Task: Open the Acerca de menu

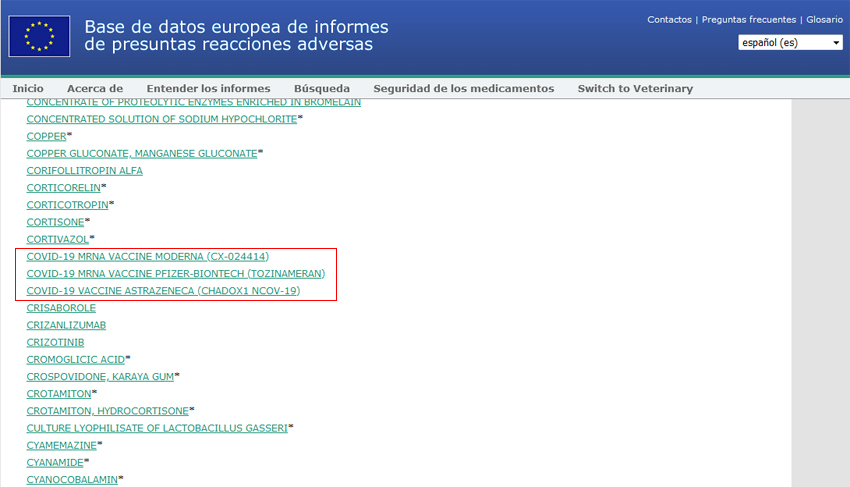Action: click(95, 88)
